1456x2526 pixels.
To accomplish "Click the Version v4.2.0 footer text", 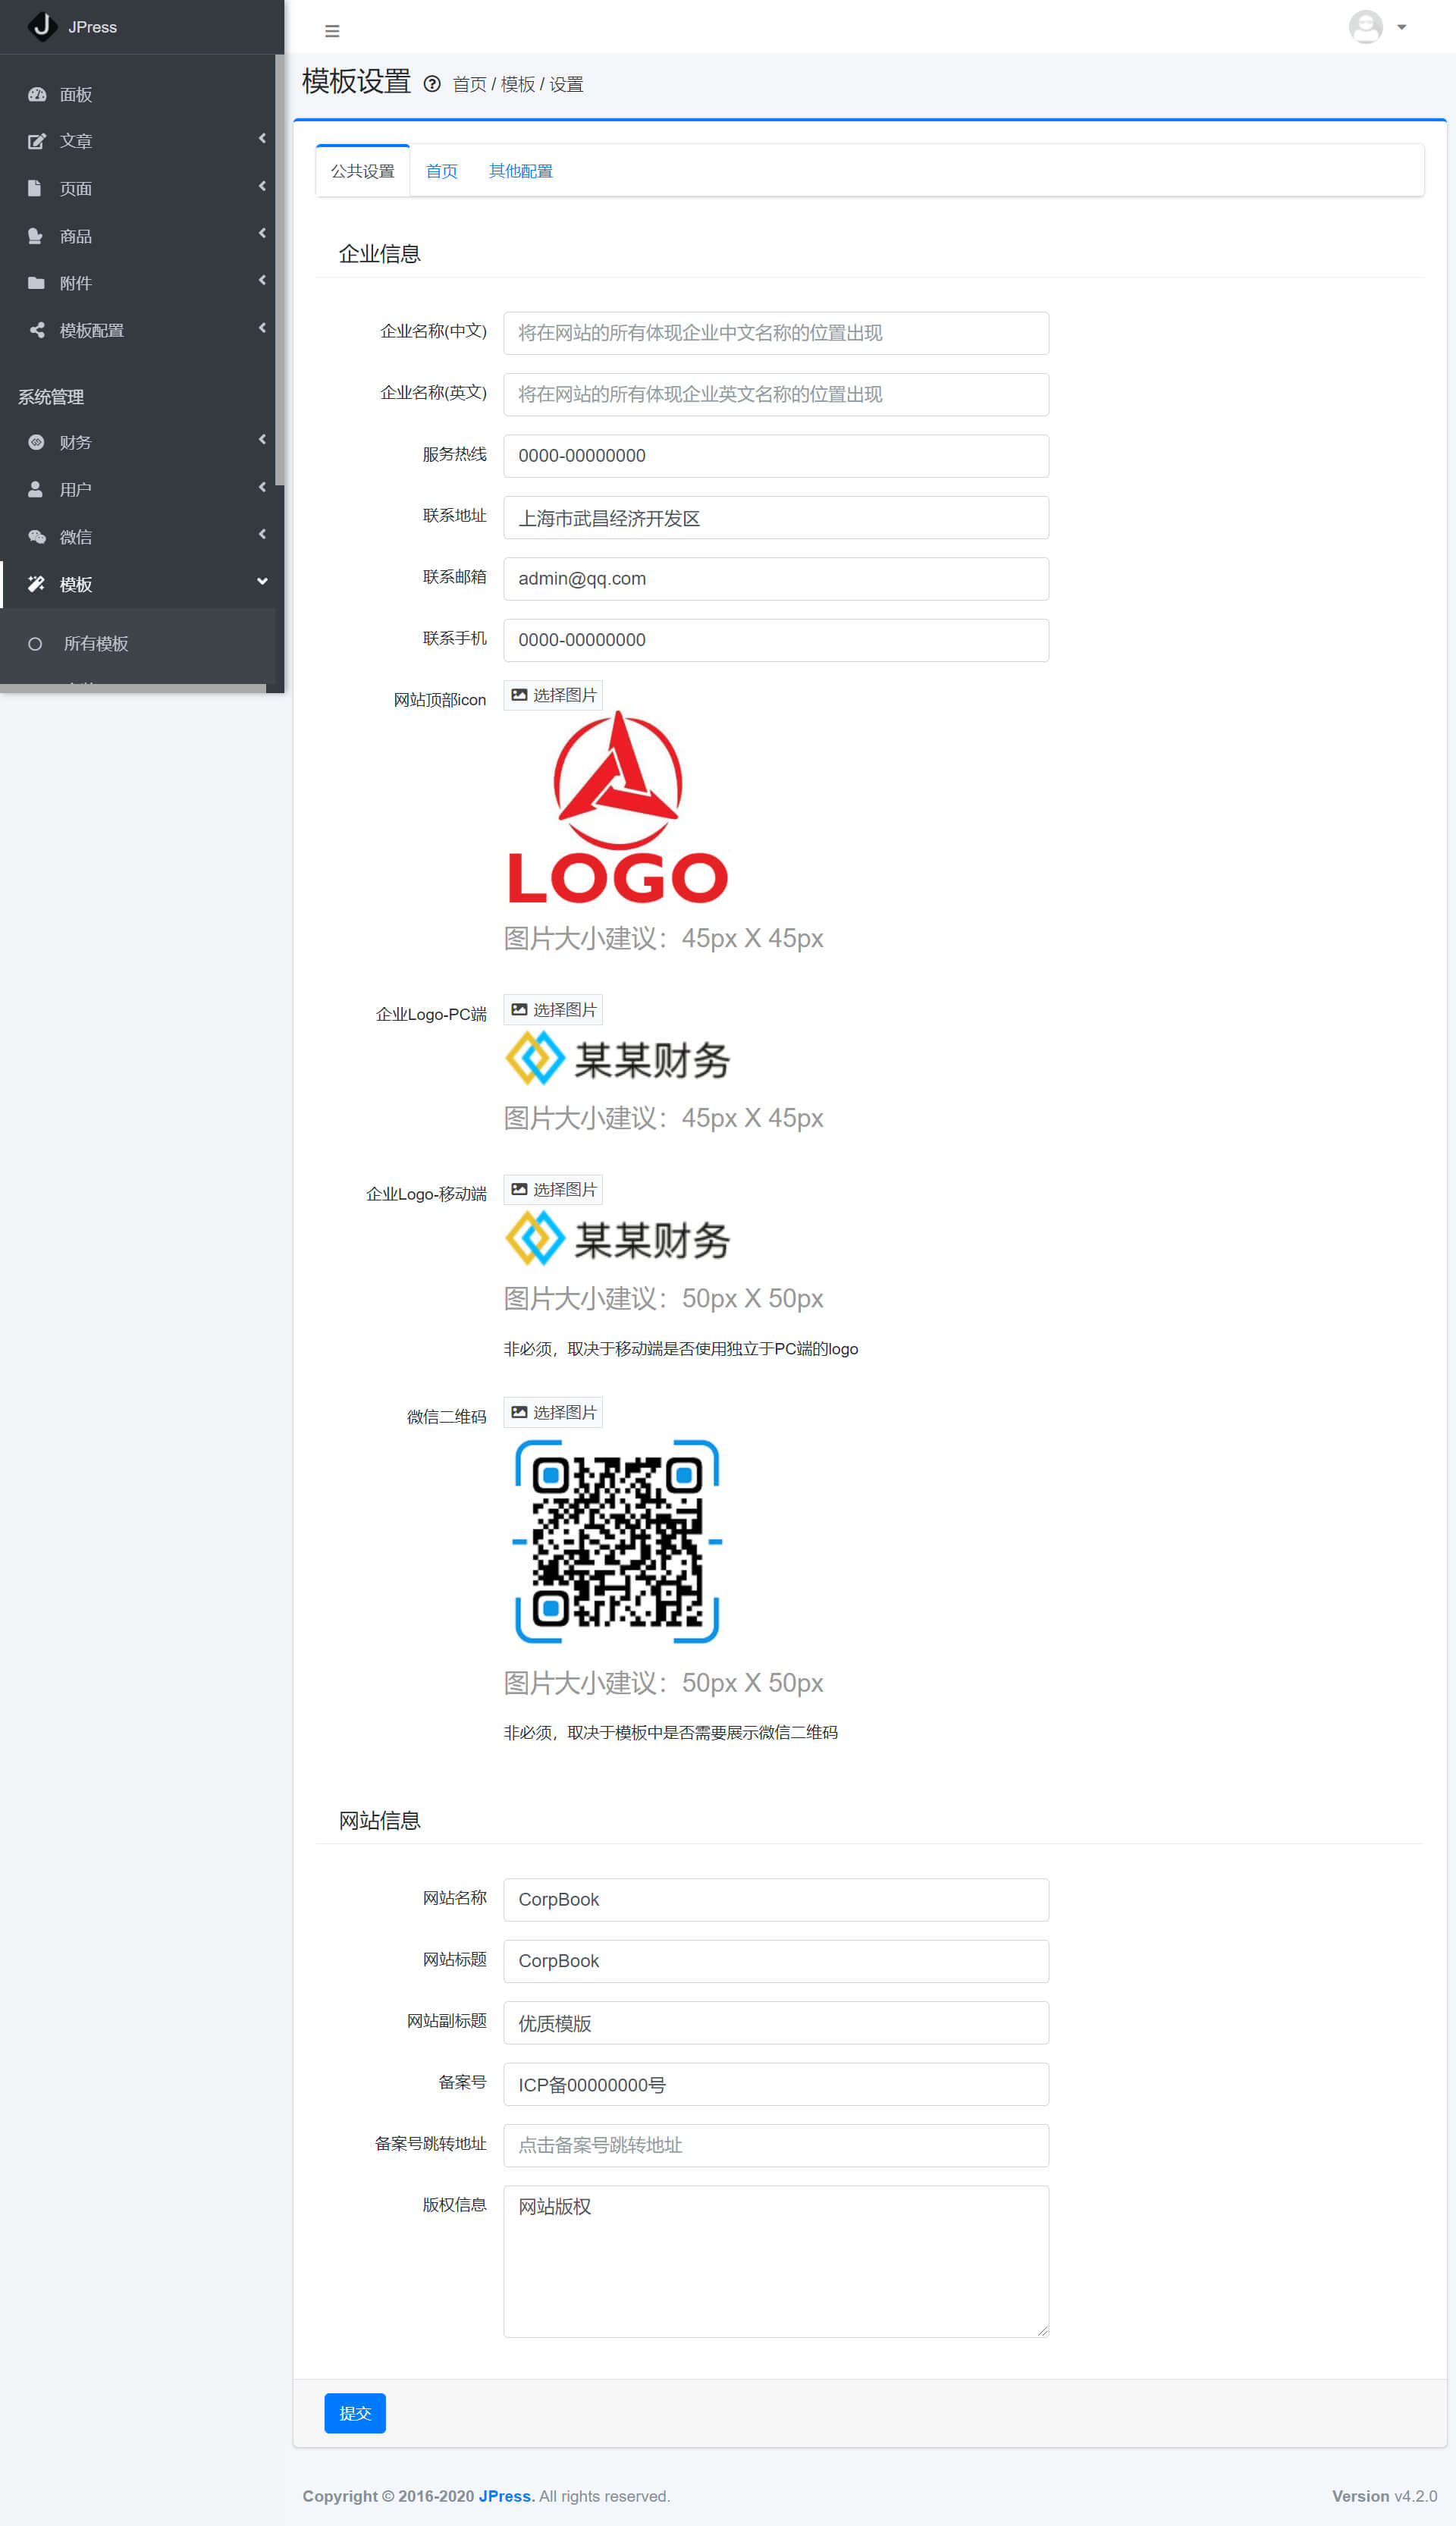I will click(1384, 2496).
